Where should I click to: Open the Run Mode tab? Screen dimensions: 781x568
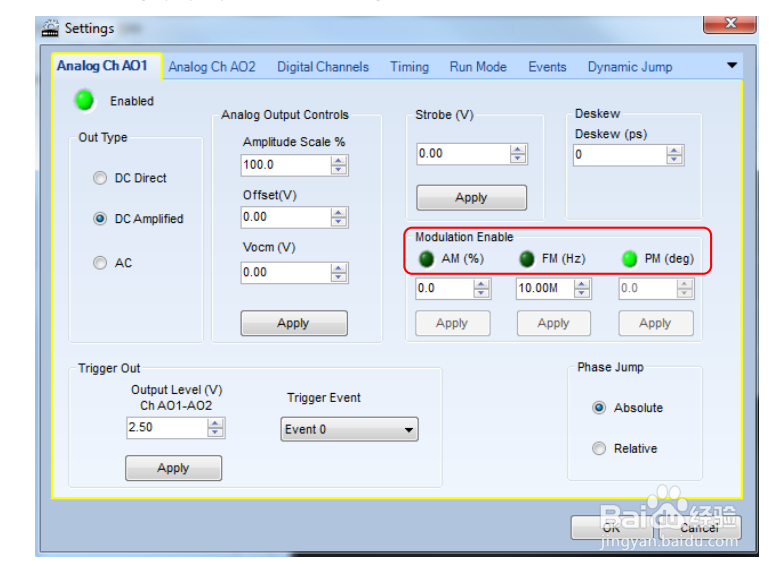(478, 67)
